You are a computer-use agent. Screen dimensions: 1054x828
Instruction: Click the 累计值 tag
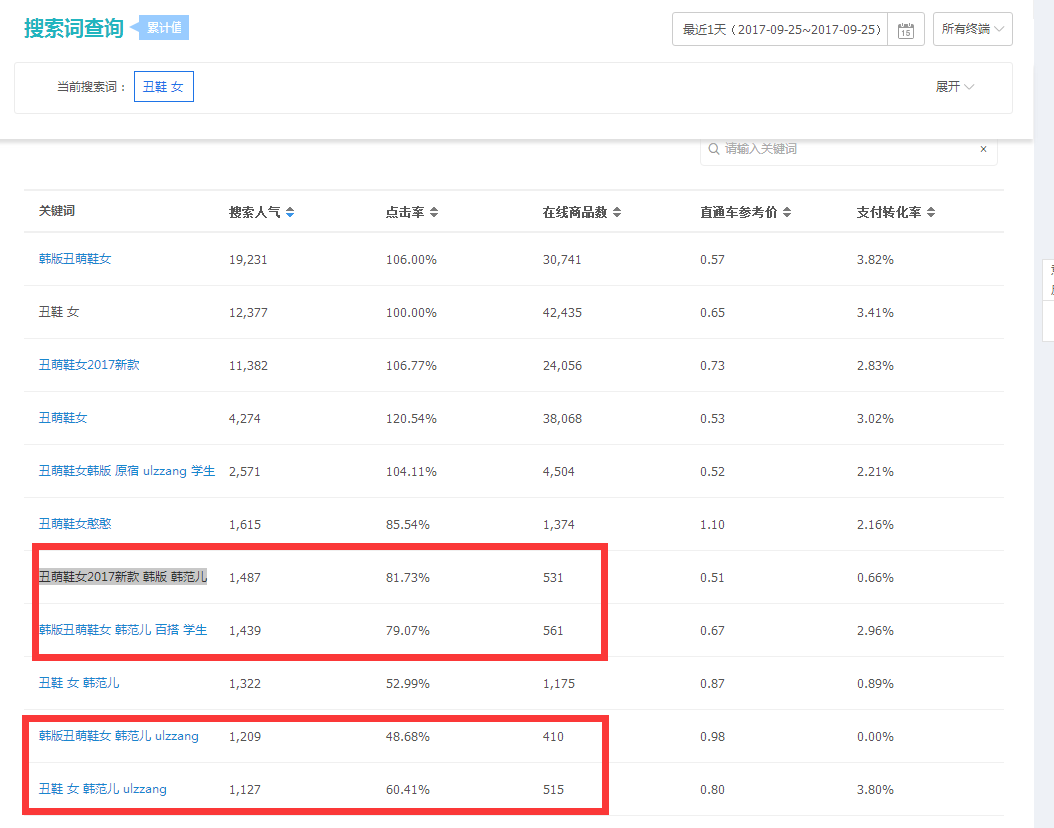[164, 28]
